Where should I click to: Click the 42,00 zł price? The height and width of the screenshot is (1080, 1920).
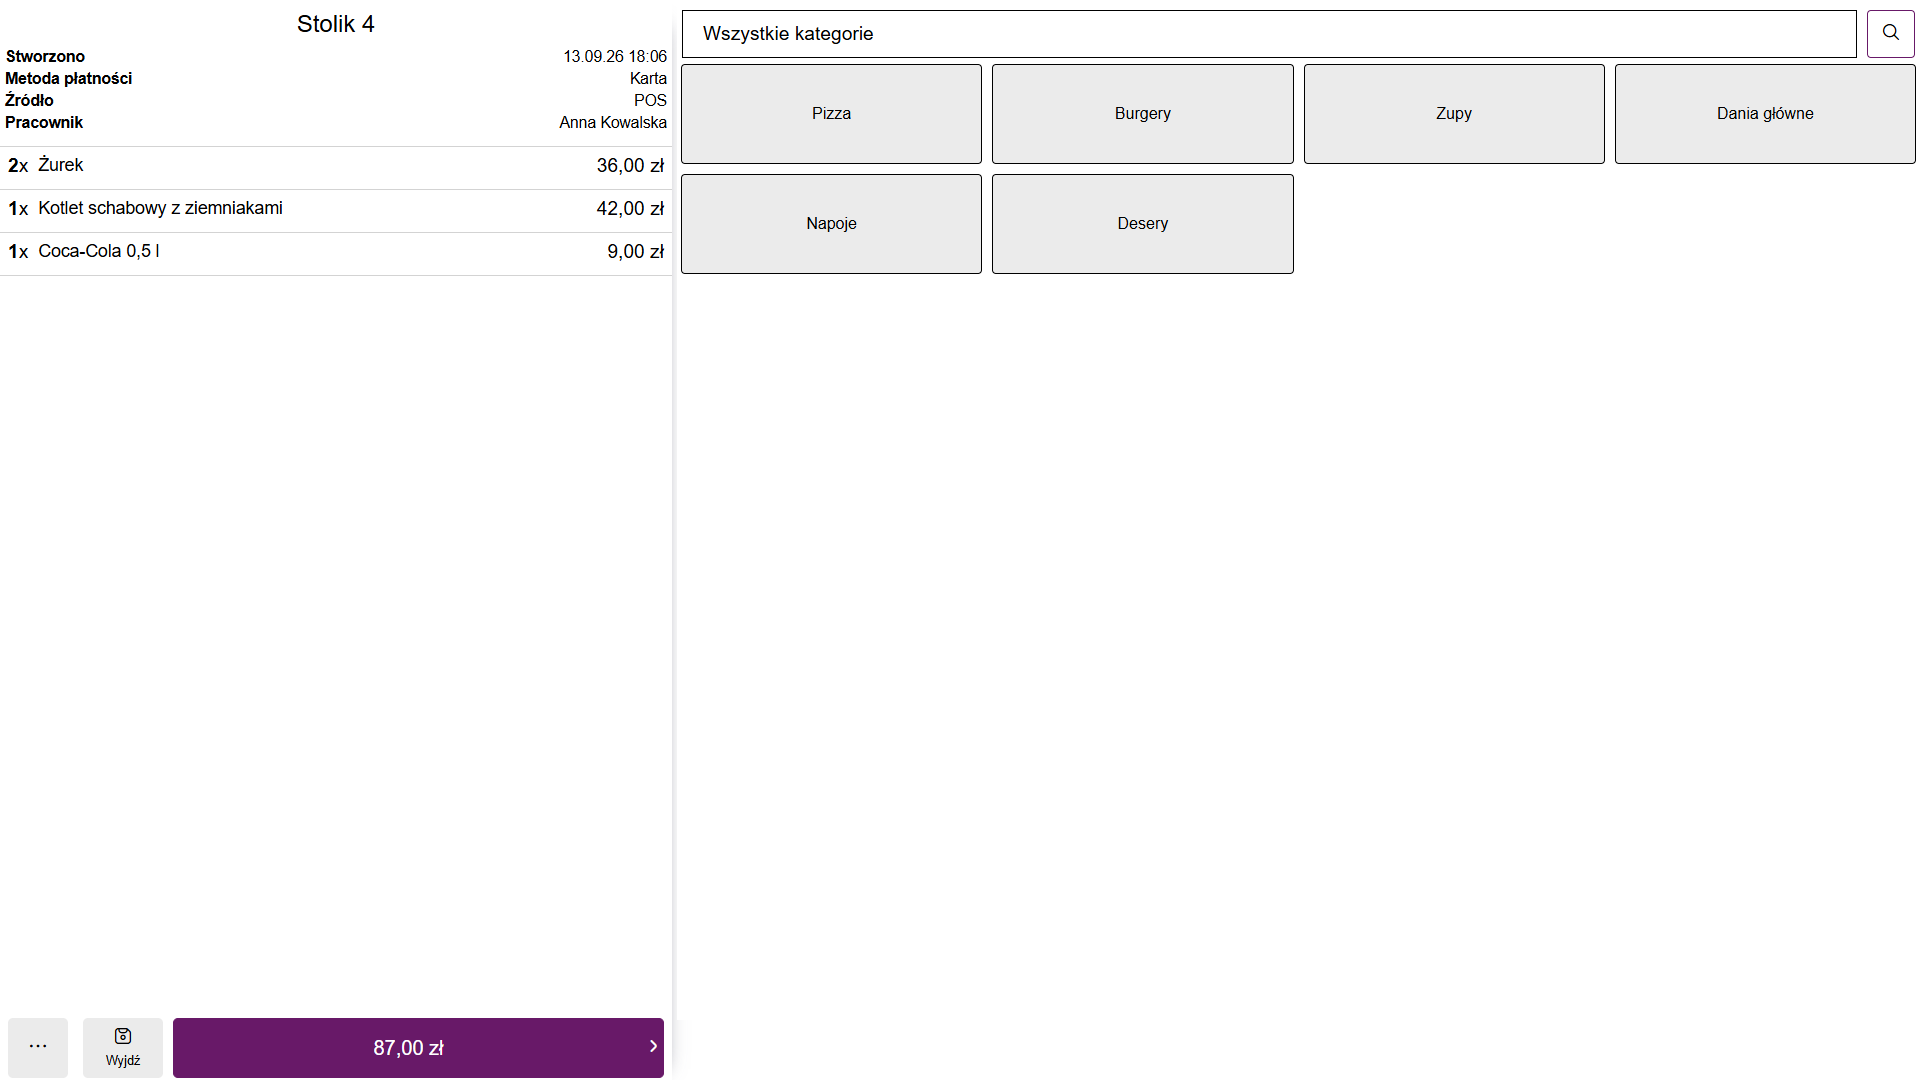[630, 209]
